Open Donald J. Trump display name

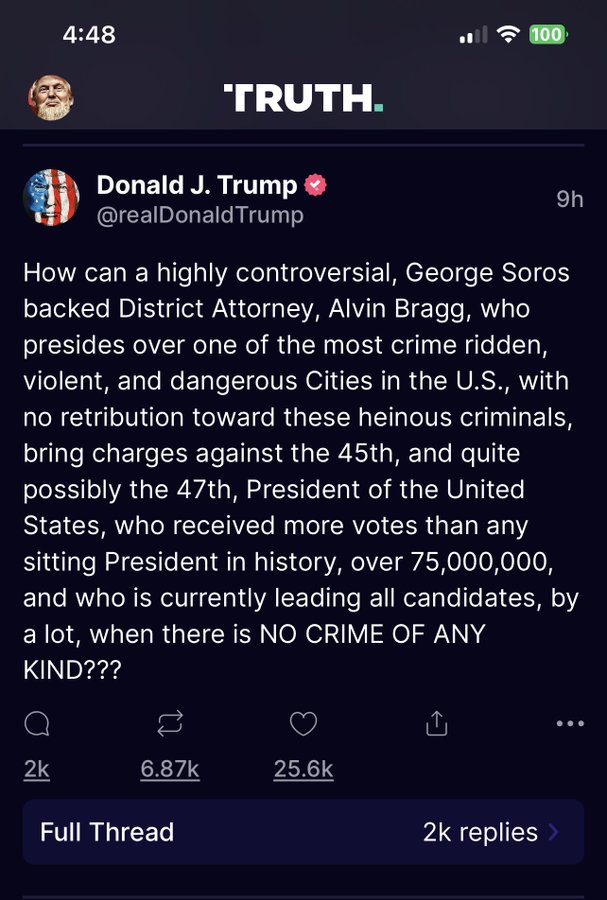pyautogui.click(x=197, y=185)
